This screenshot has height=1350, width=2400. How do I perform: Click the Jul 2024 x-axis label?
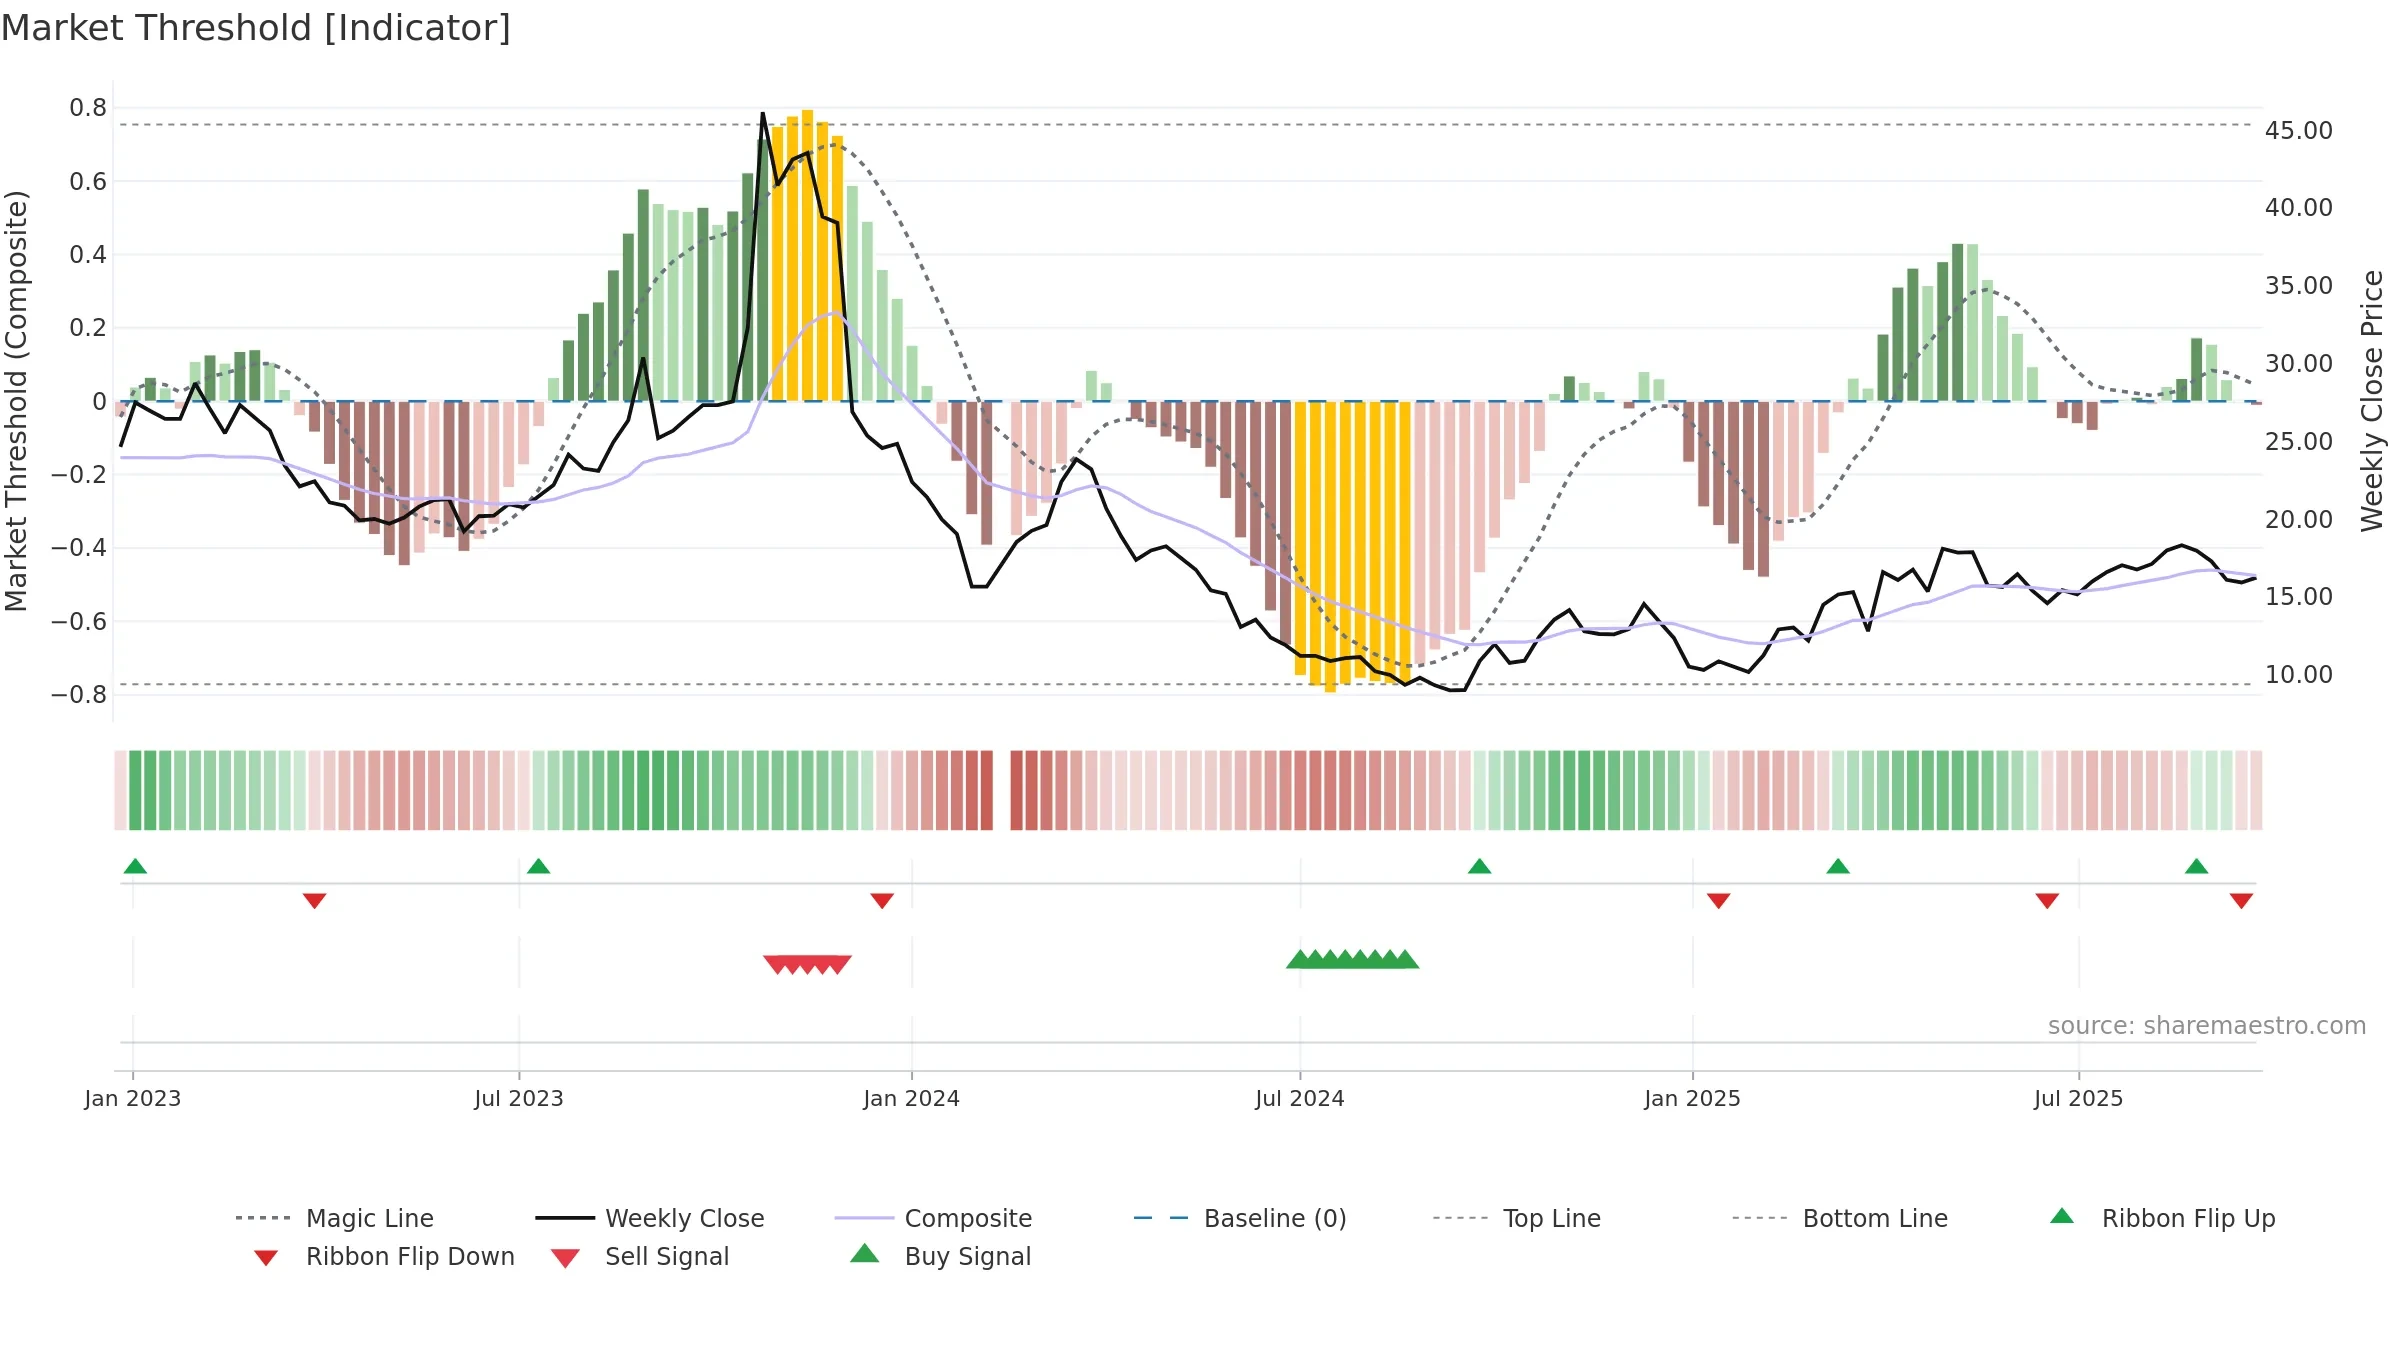point(1300,1098)
